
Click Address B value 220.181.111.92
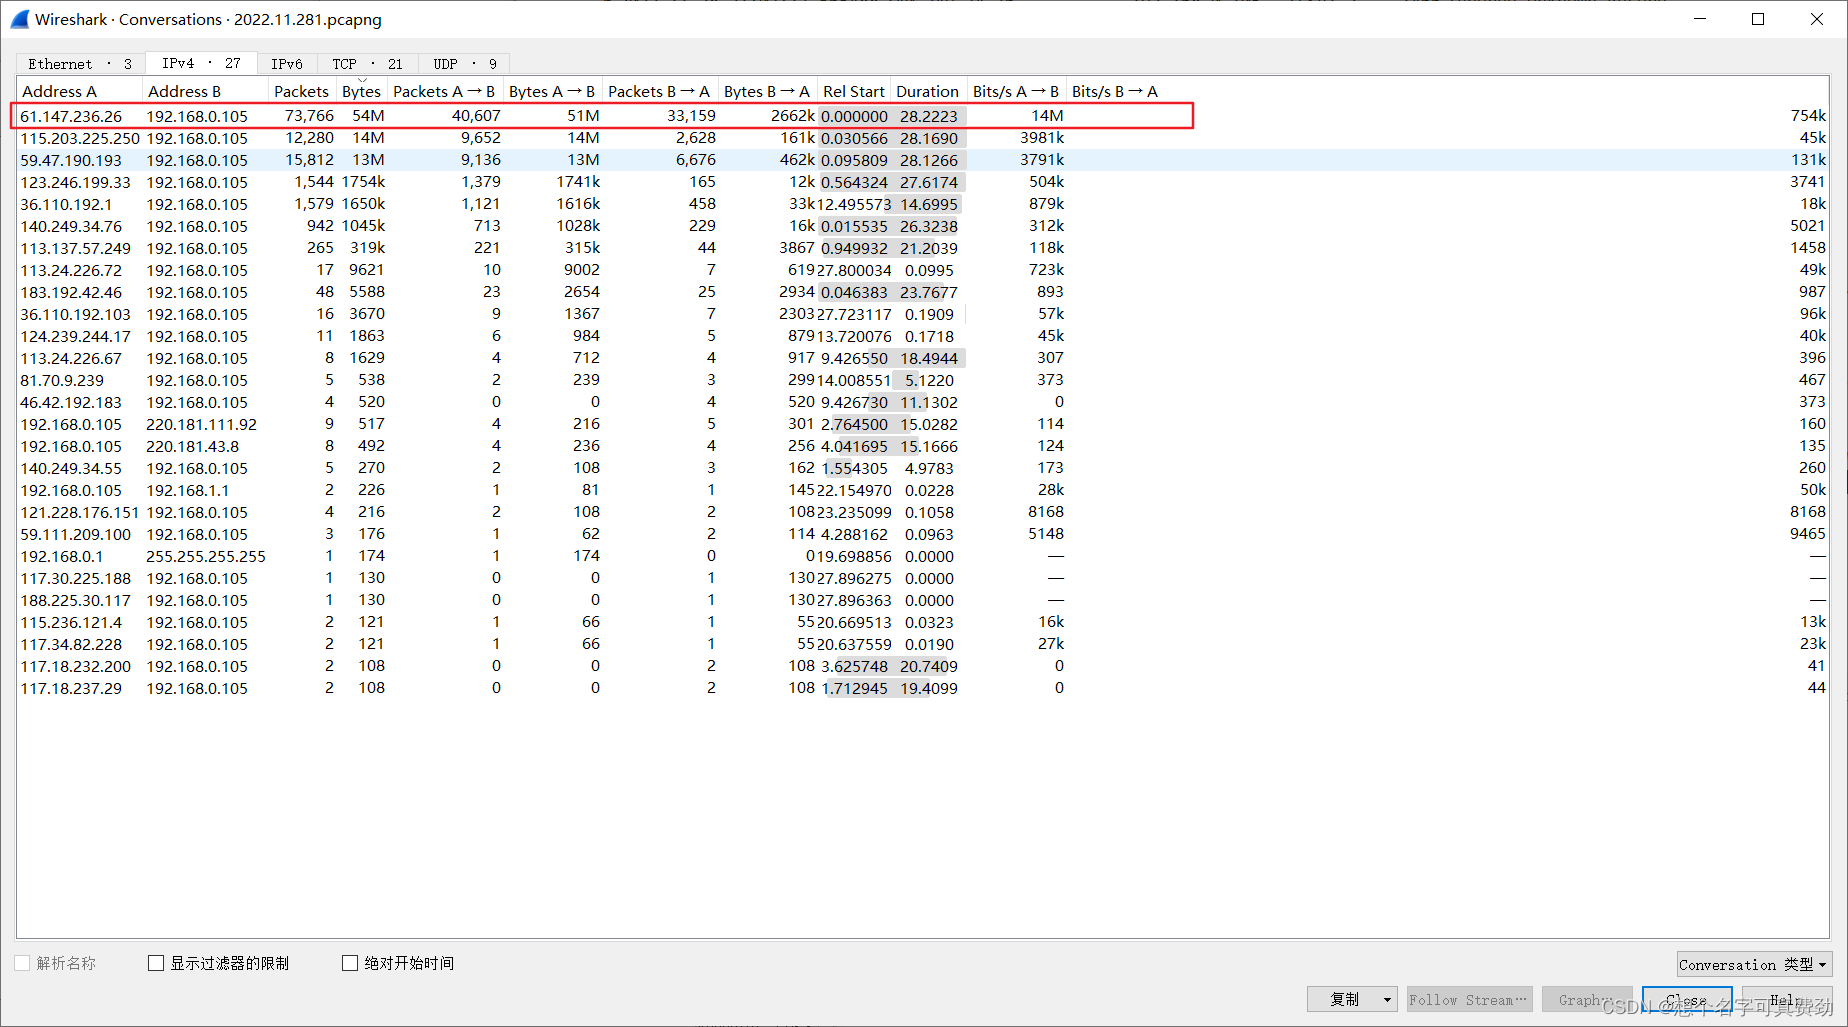pos(202,424)
